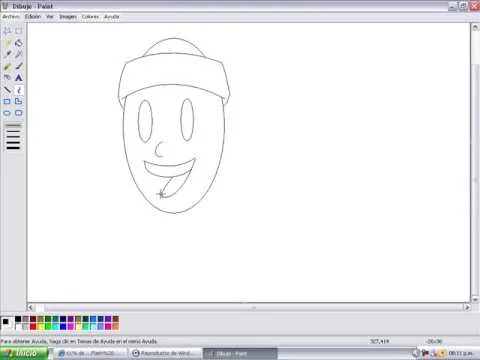Select the Brush tool

coord(19,66)
